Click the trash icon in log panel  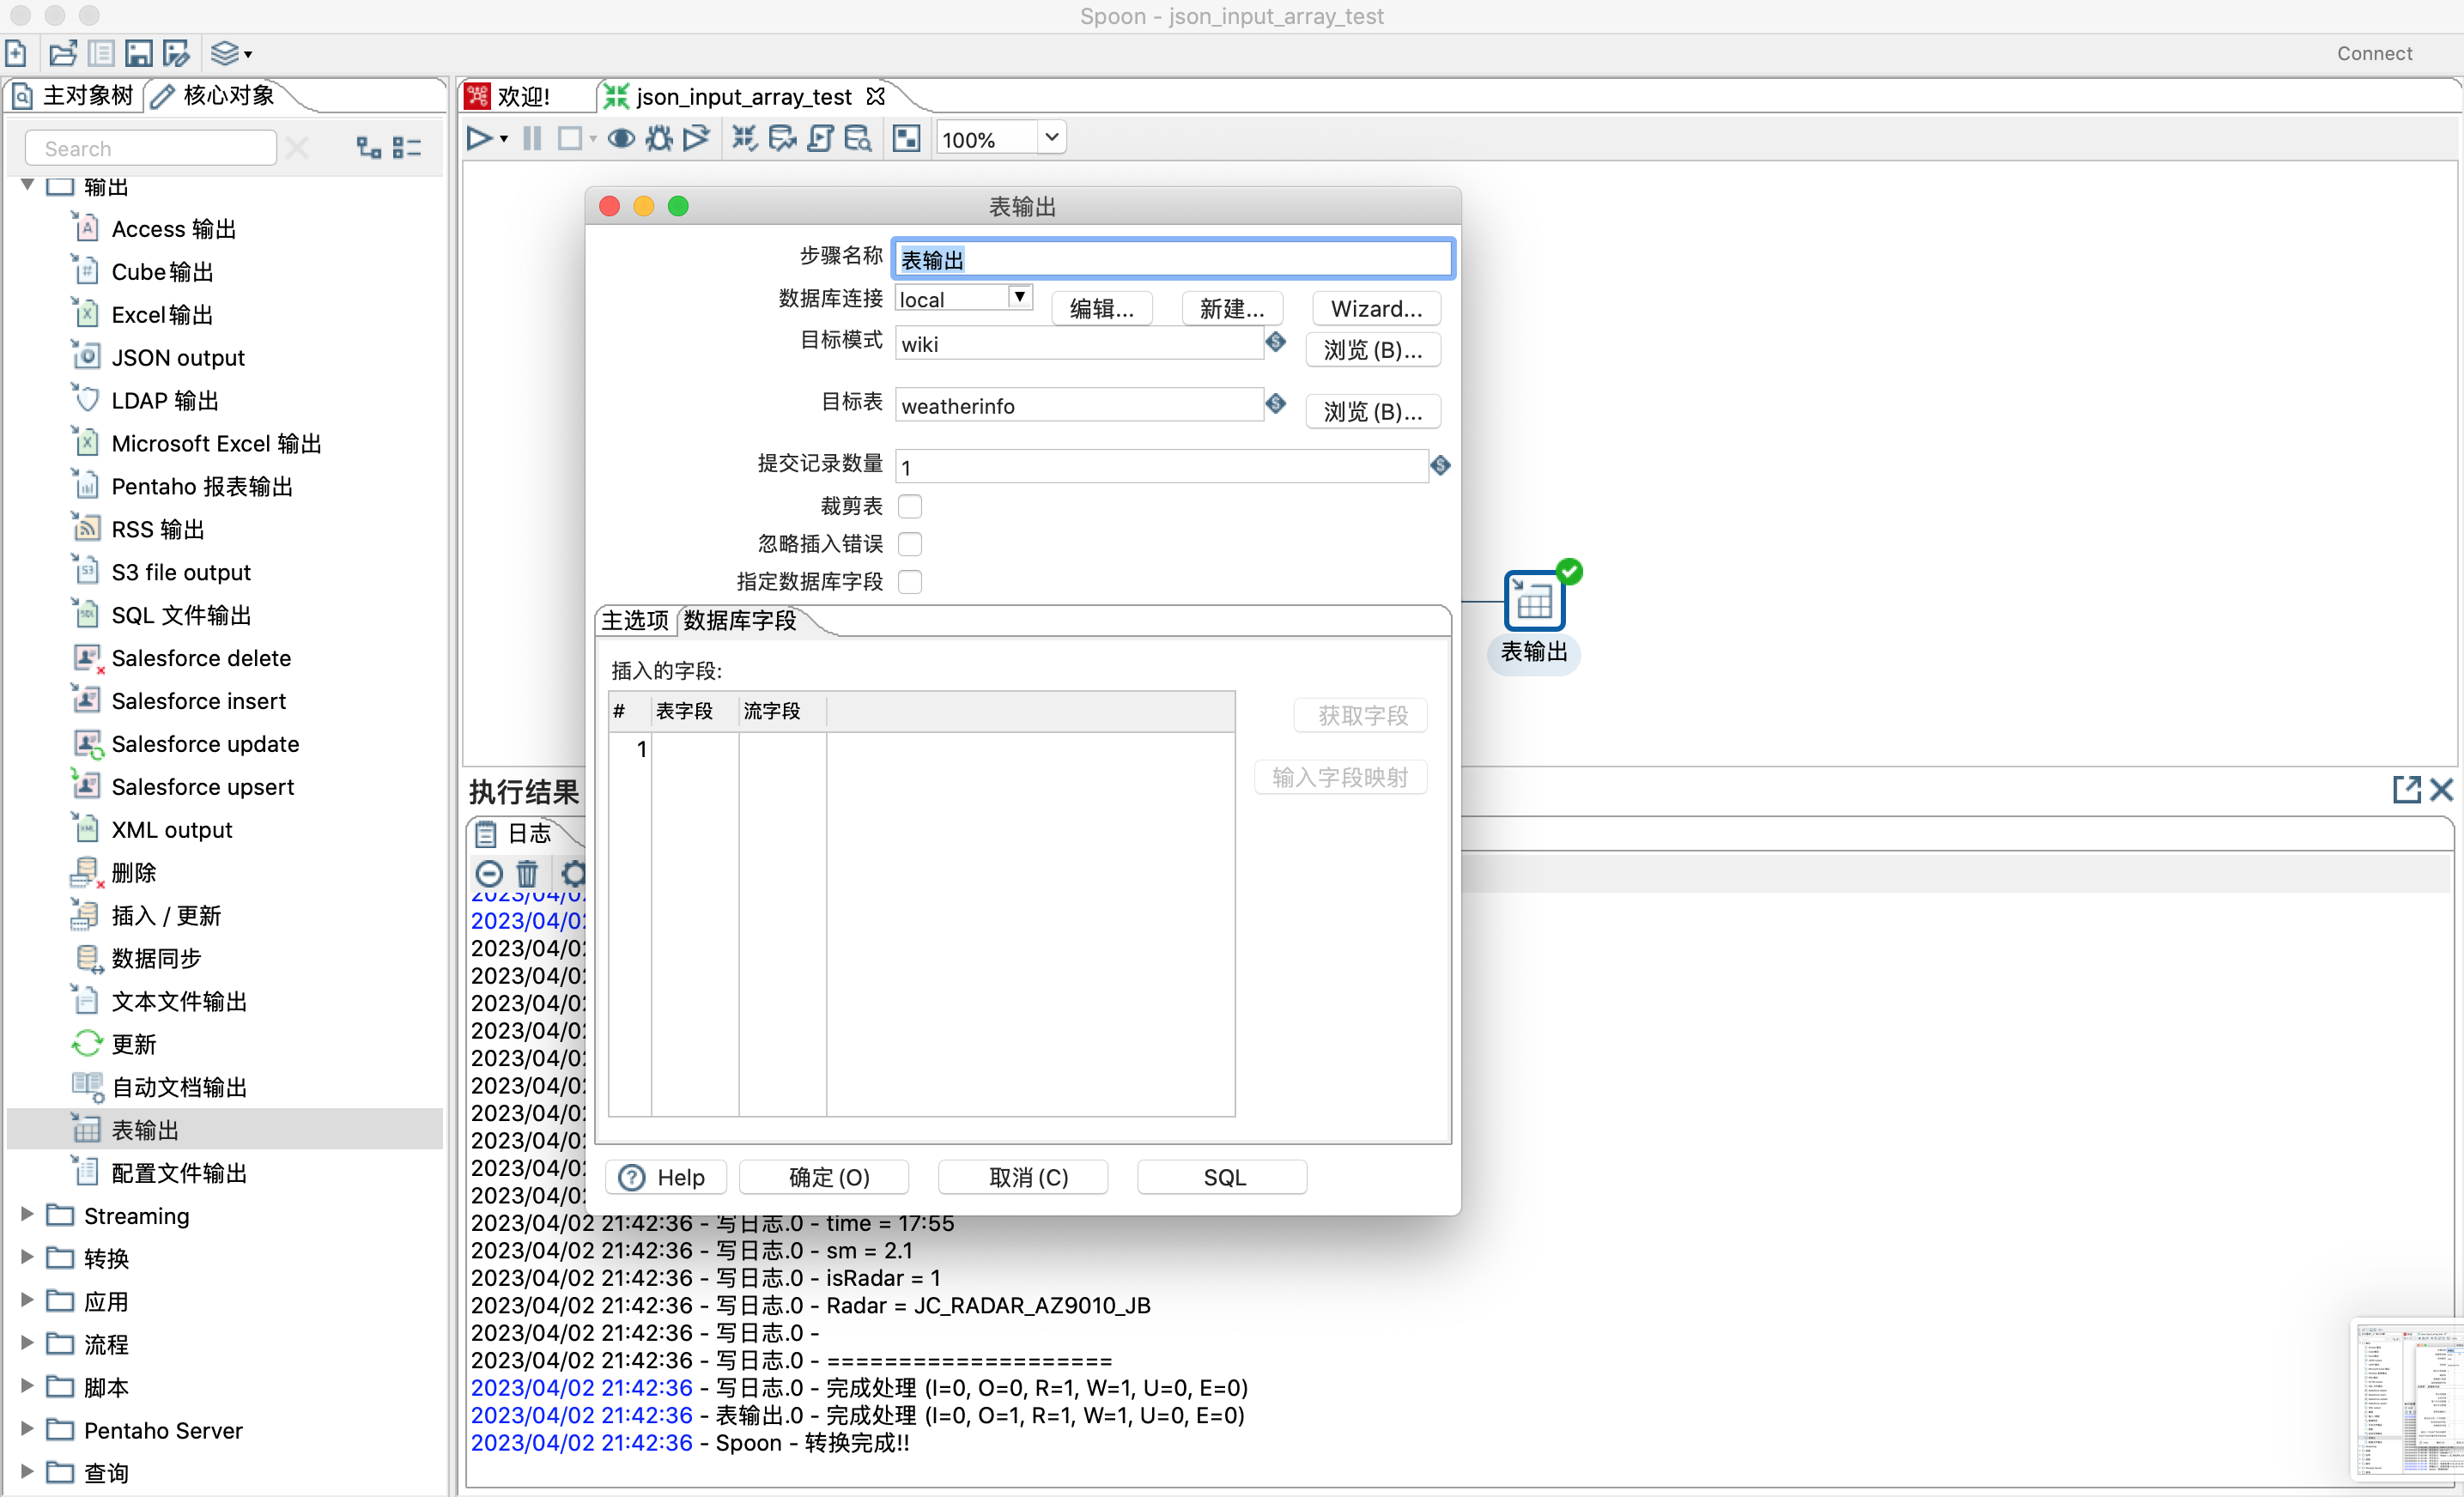[527, 873]
